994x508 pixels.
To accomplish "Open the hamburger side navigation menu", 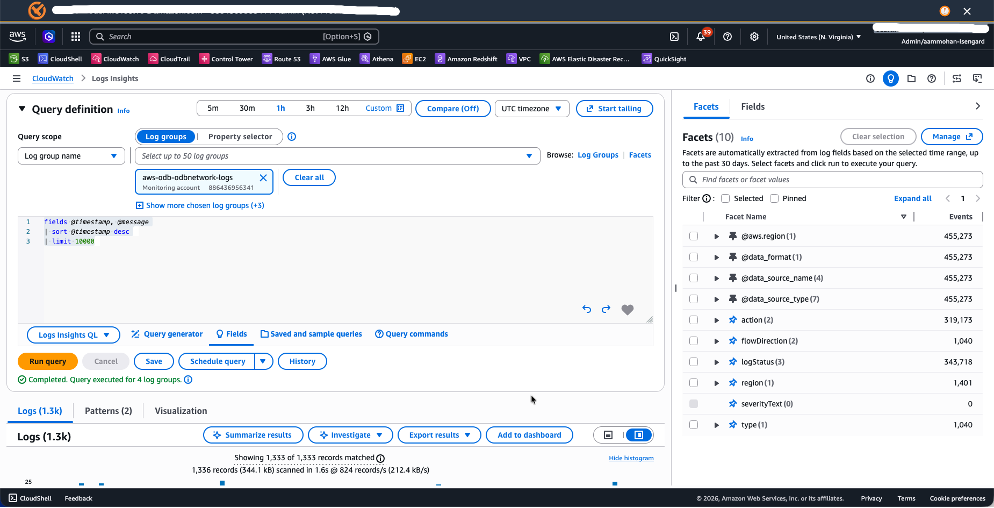I will click(16, 79).
